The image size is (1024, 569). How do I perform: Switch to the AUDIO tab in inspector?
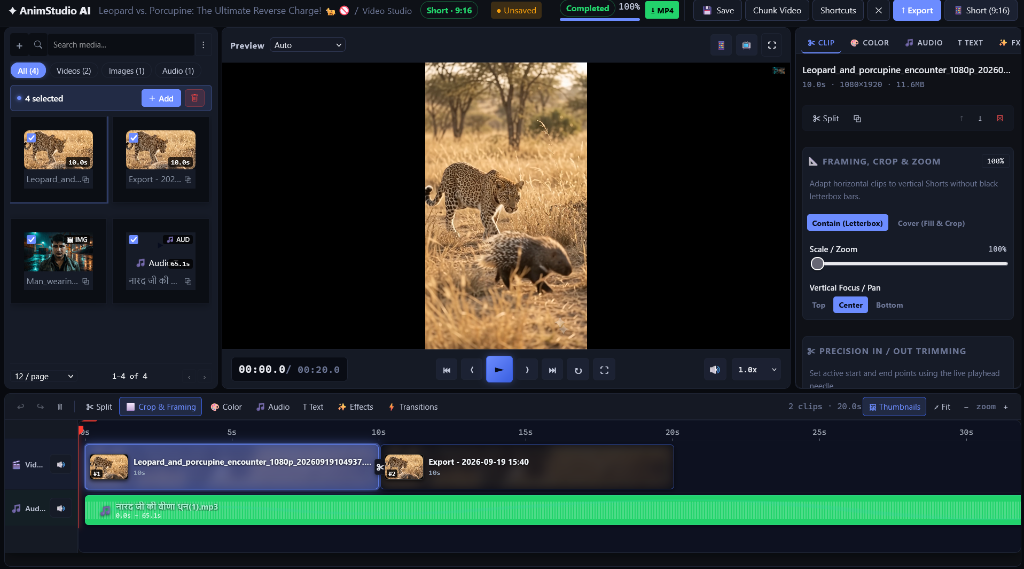[923, 42]
